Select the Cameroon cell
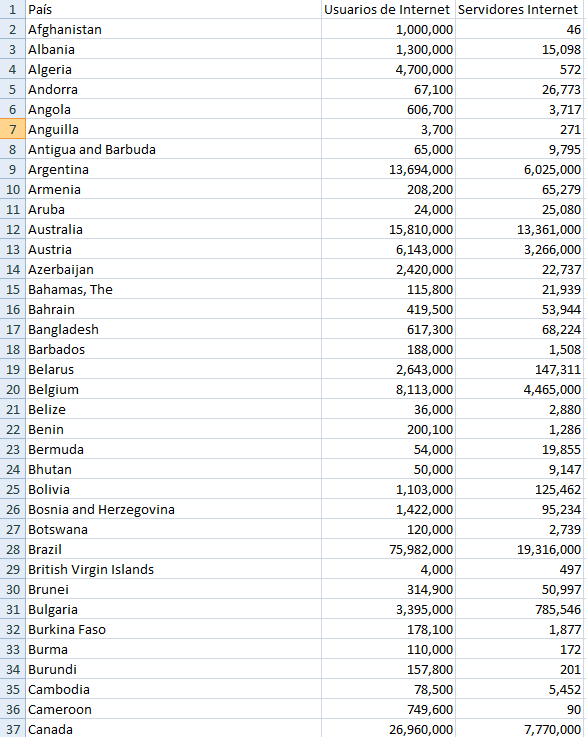 point(173,708)
